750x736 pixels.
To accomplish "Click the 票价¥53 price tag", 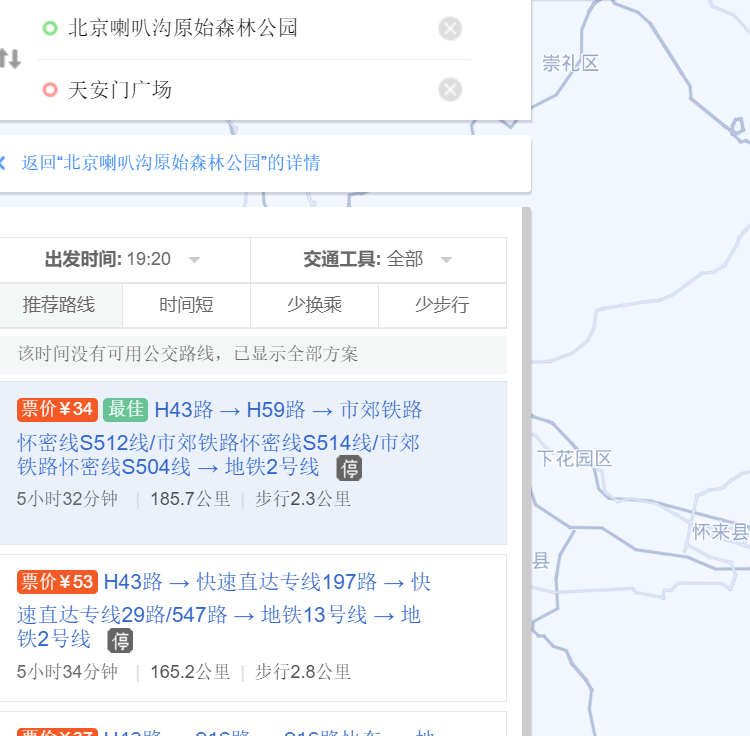I will tap(57, 582).
